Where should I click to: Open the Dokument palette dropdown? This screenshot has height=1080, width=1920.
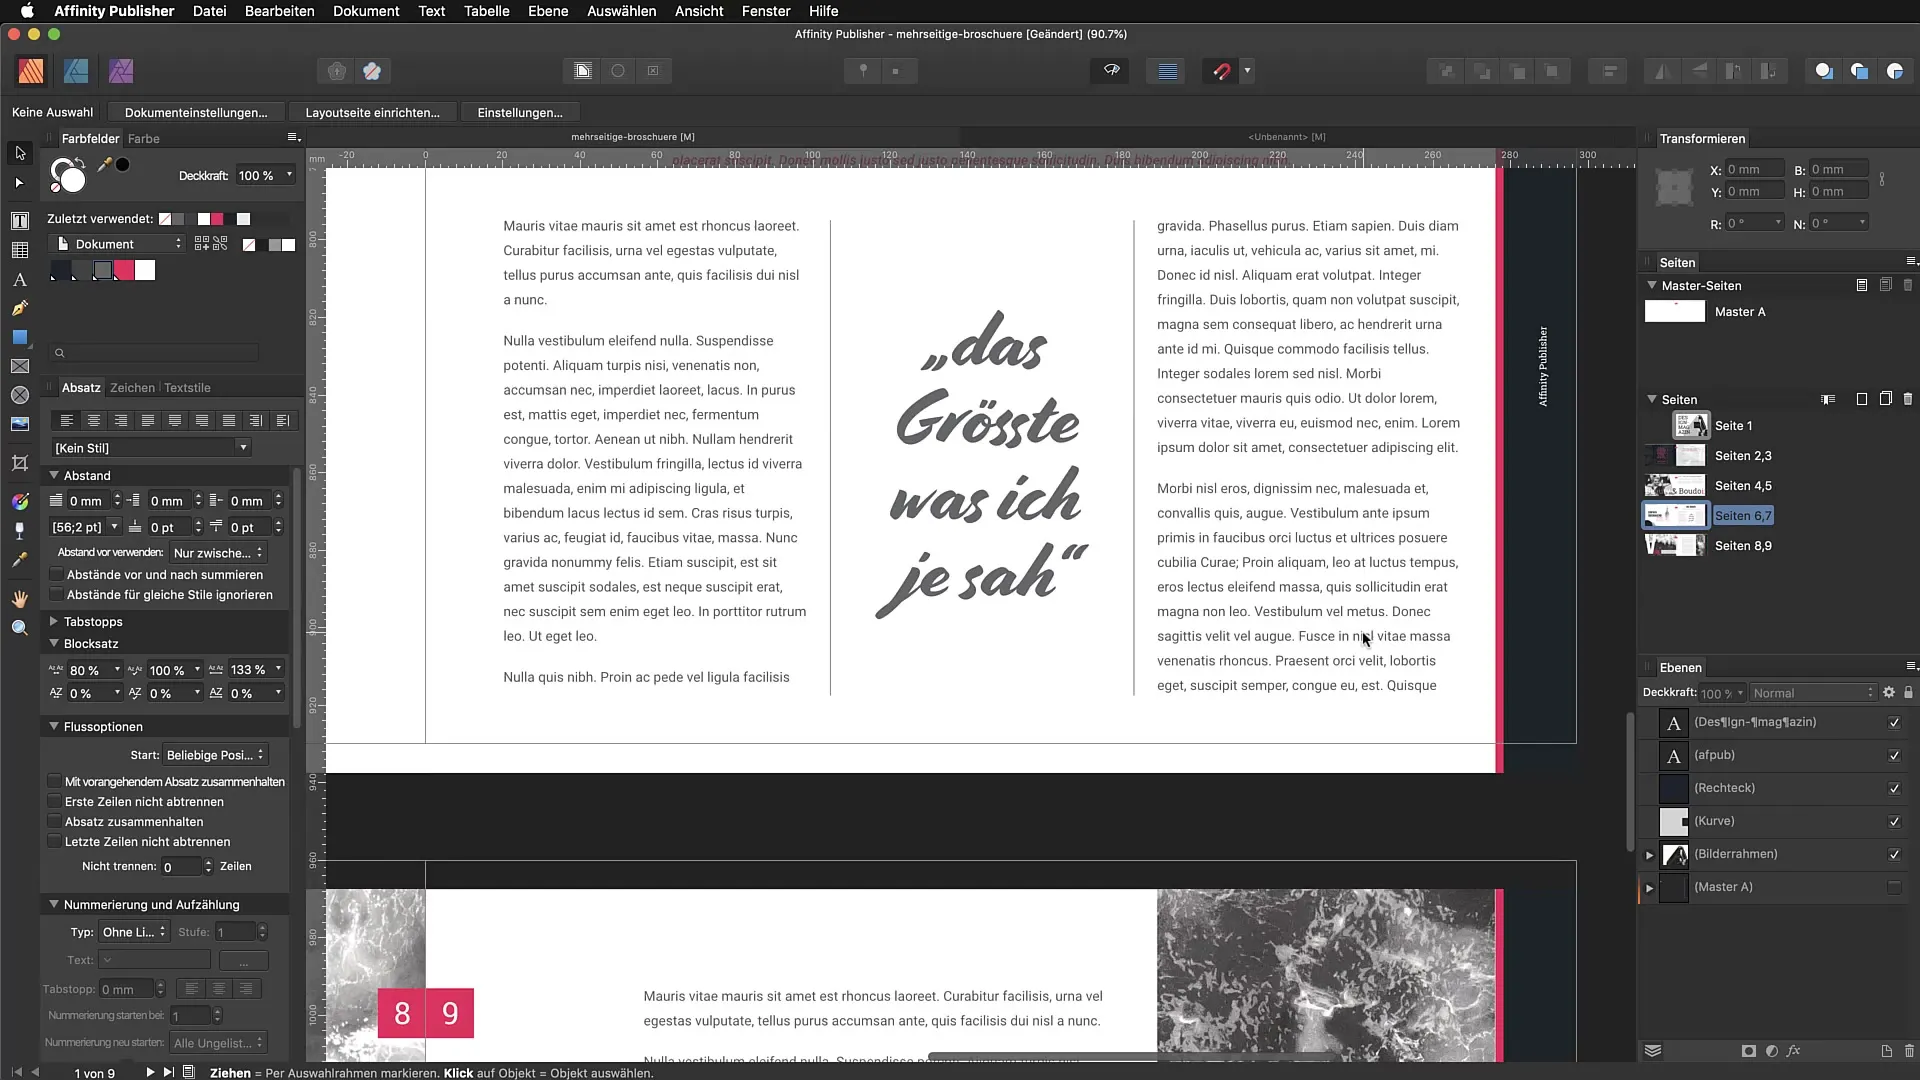point(117,244)
